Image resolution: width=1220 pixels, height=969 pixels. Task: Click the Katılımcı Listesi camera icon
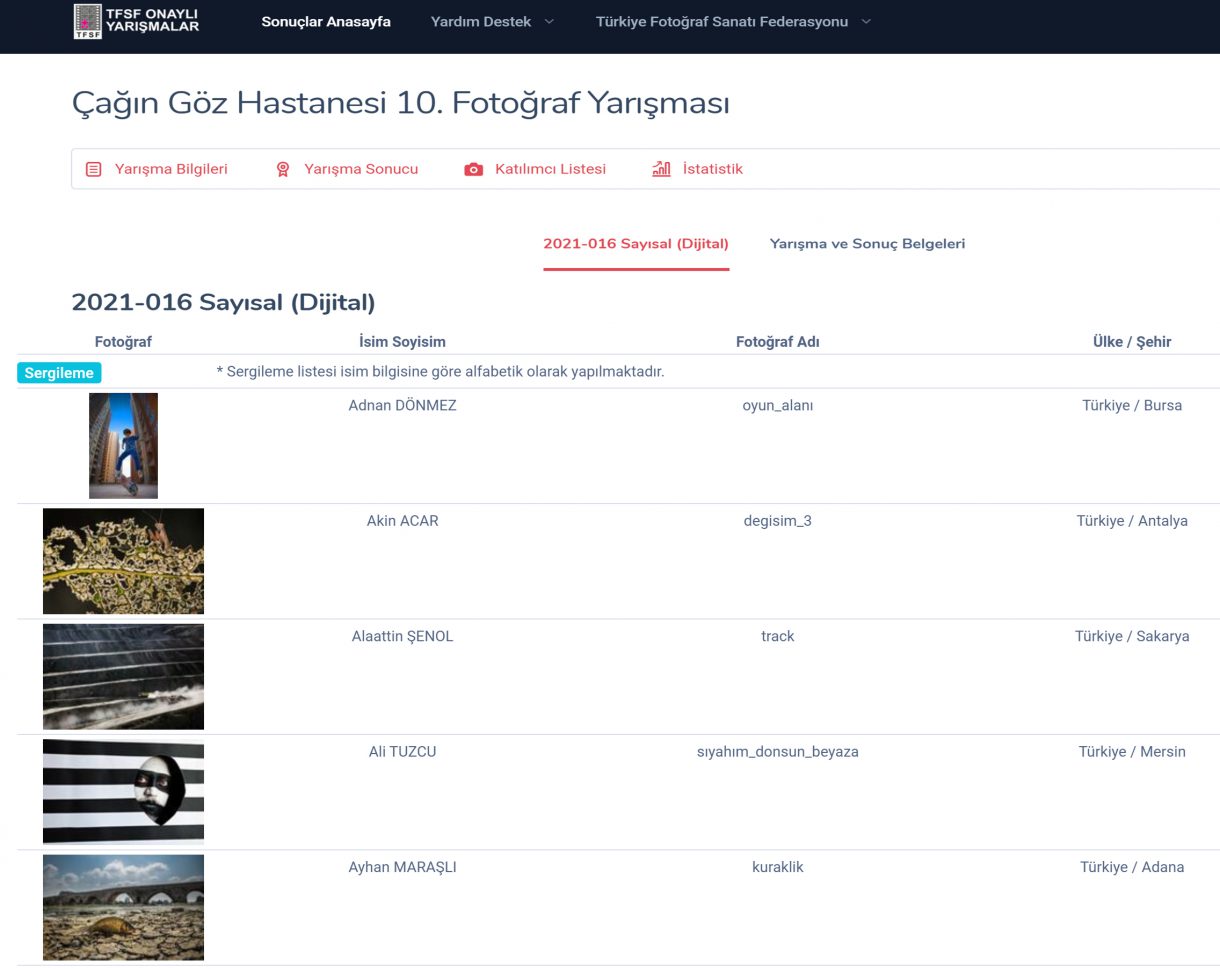[473, 170]
